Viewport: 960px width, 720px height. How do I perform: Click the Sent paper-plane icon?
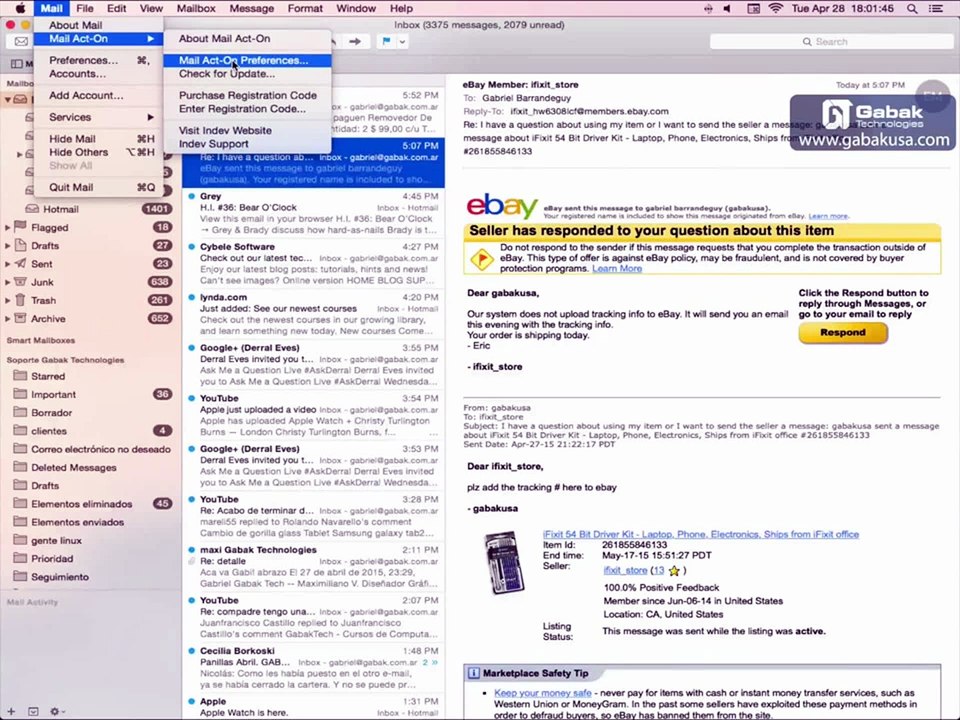(20, 263)
